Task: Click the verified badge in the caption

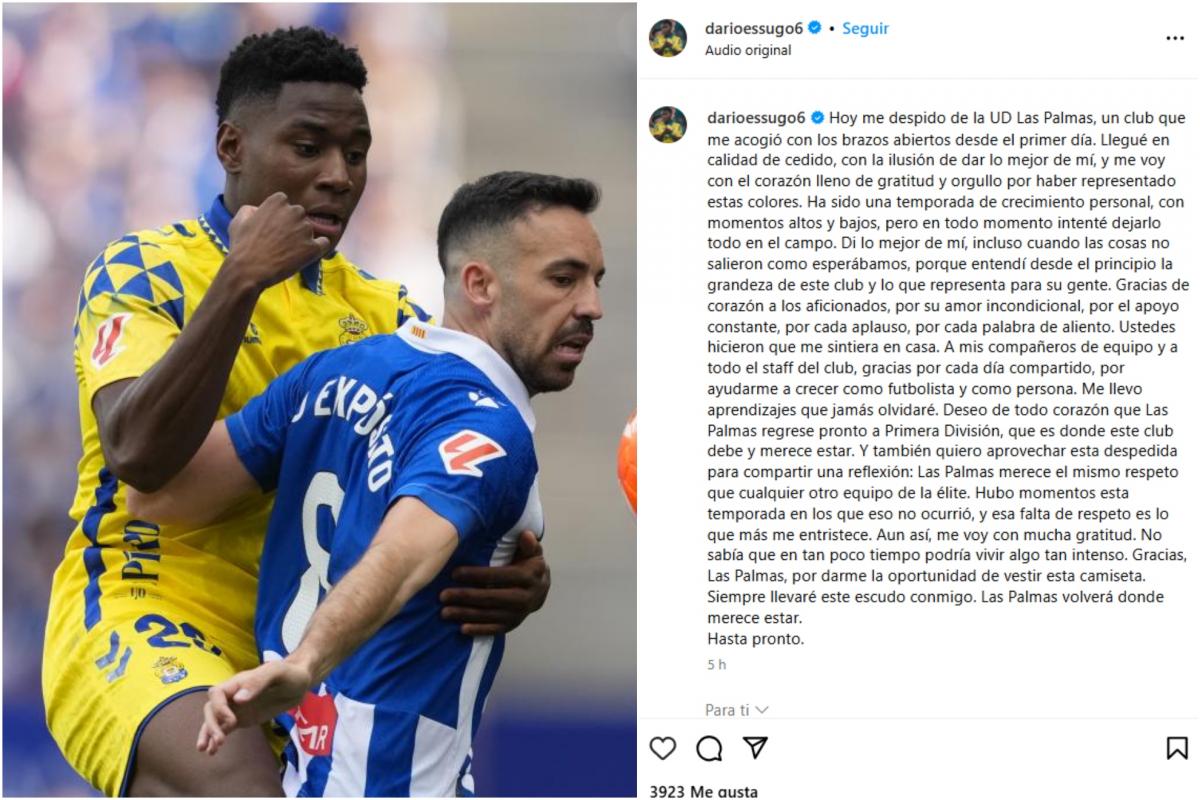Action: point(817,118)
